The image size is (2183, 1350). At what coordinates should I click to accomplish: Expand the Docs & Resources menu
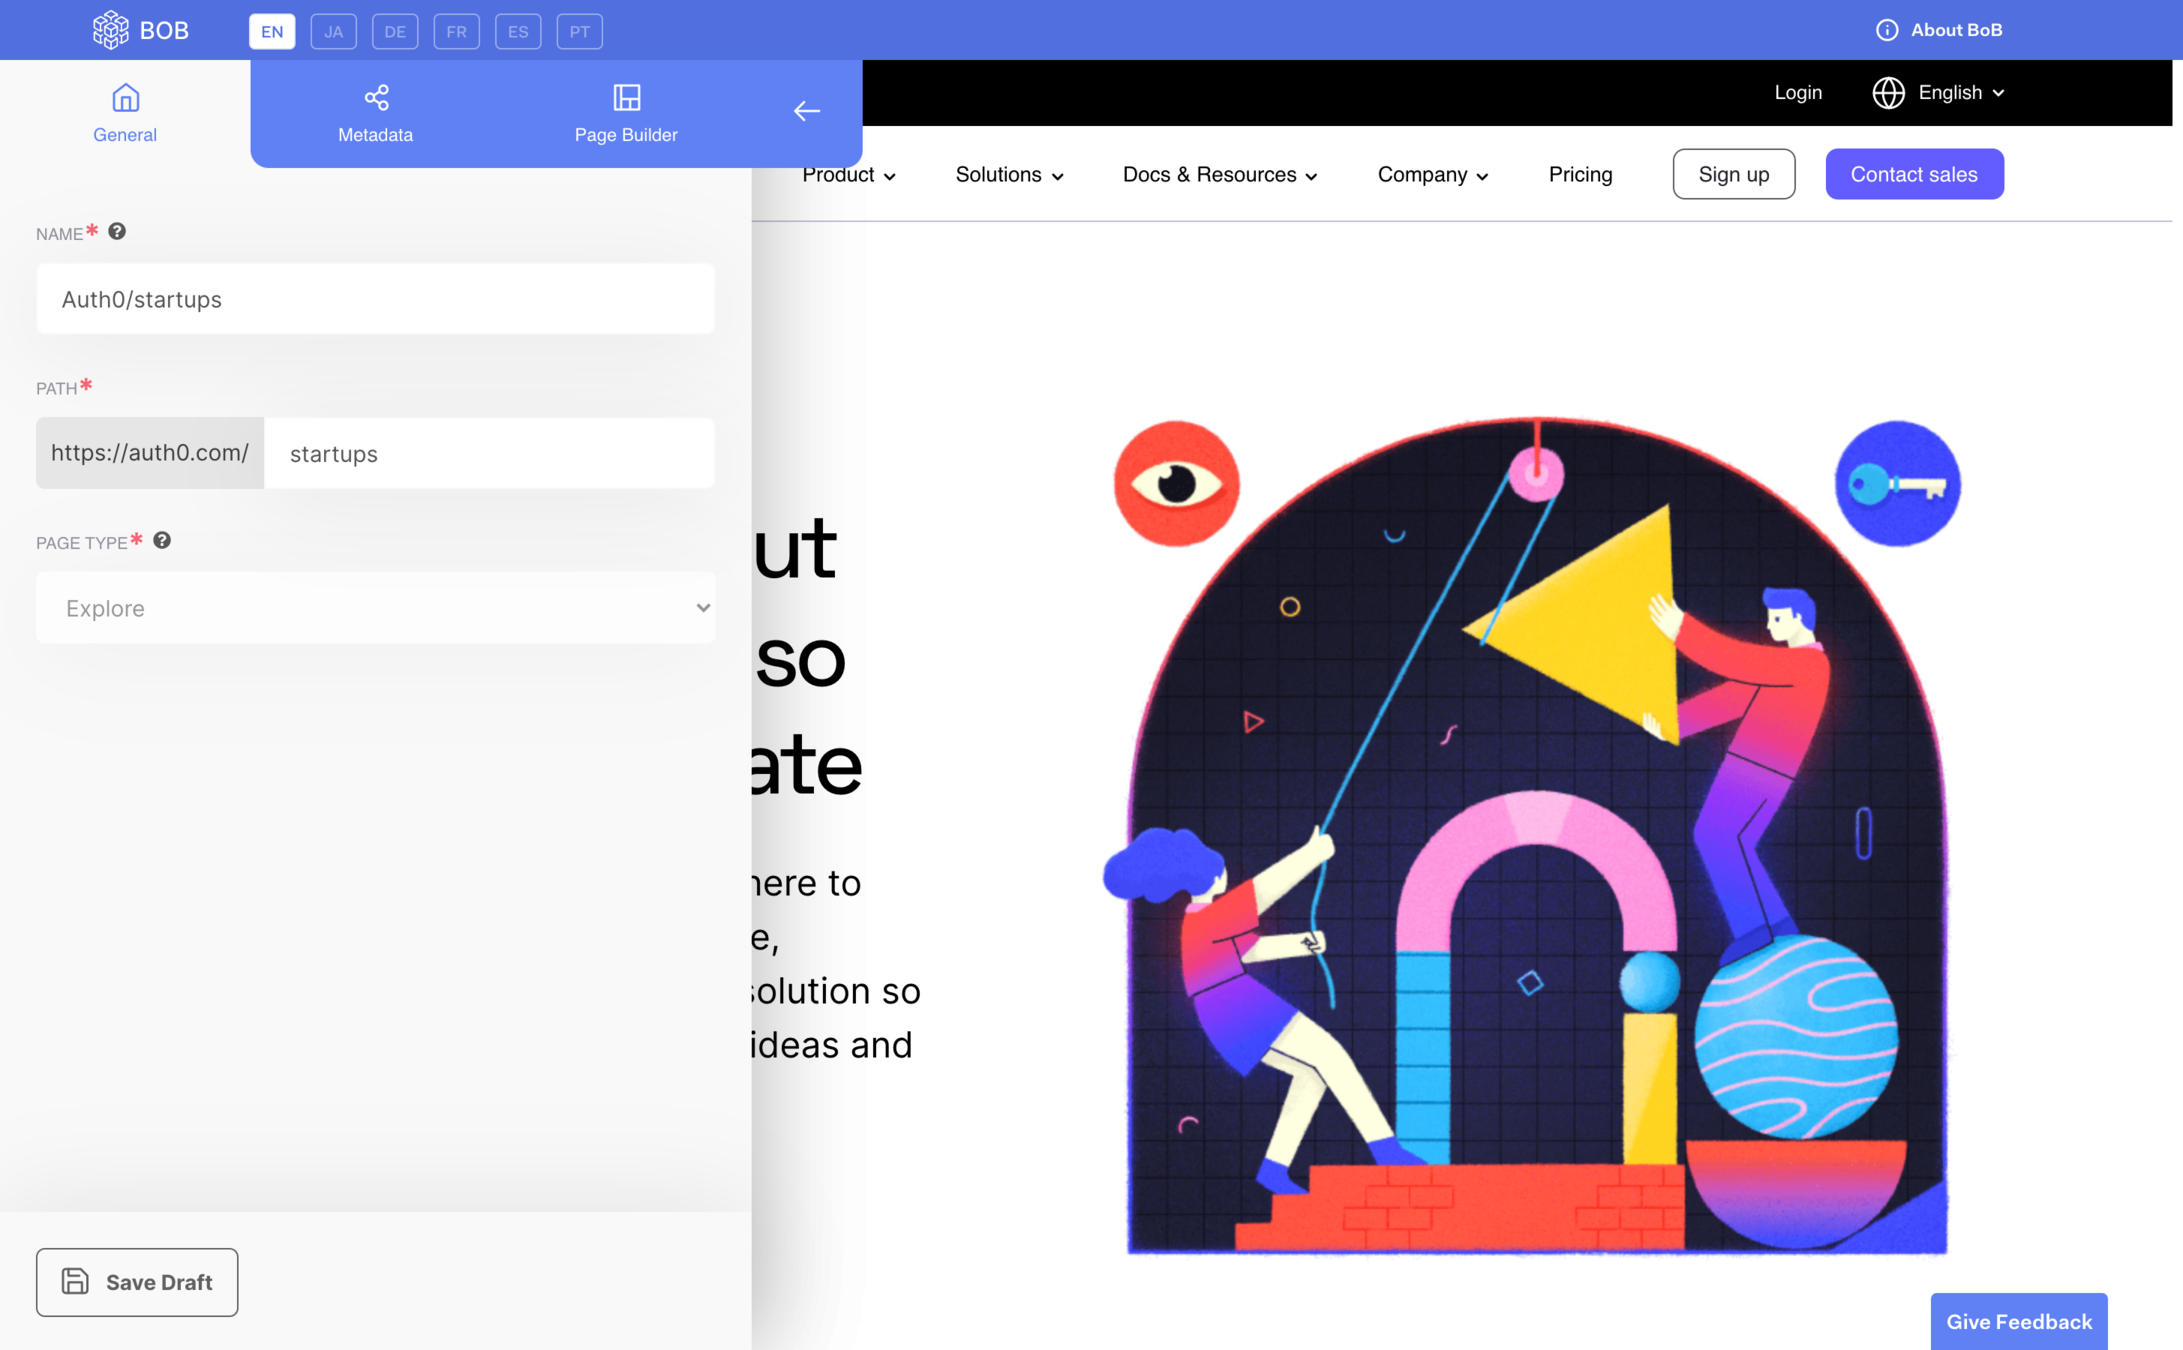[1220, 175]
